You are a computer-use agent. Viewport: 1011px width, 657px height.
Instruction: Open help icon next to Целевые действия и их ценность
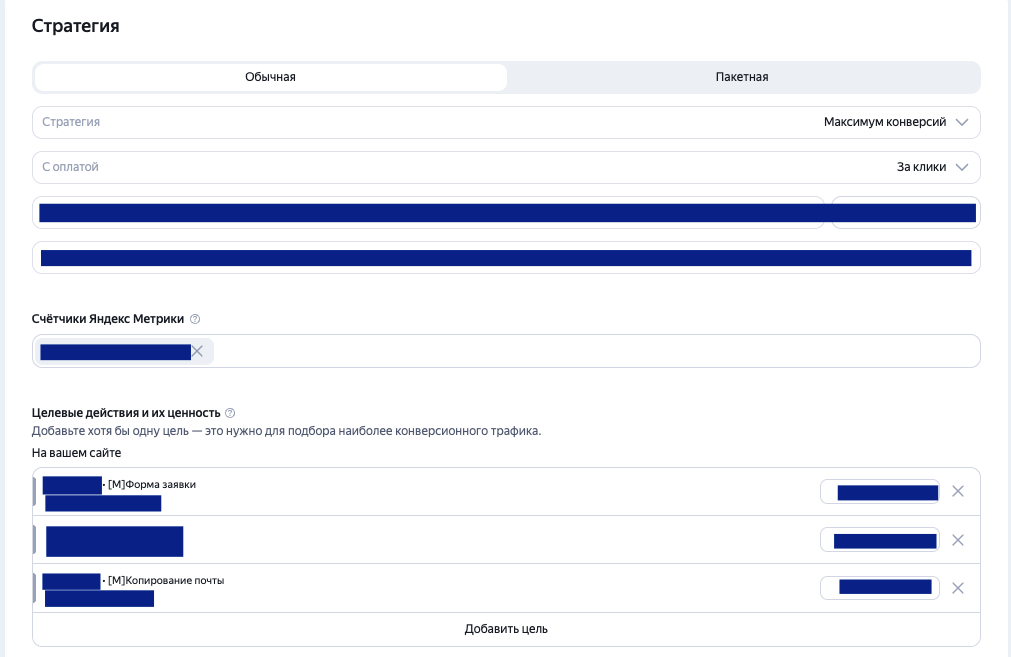pyautogui.click(x=230, y=413)
